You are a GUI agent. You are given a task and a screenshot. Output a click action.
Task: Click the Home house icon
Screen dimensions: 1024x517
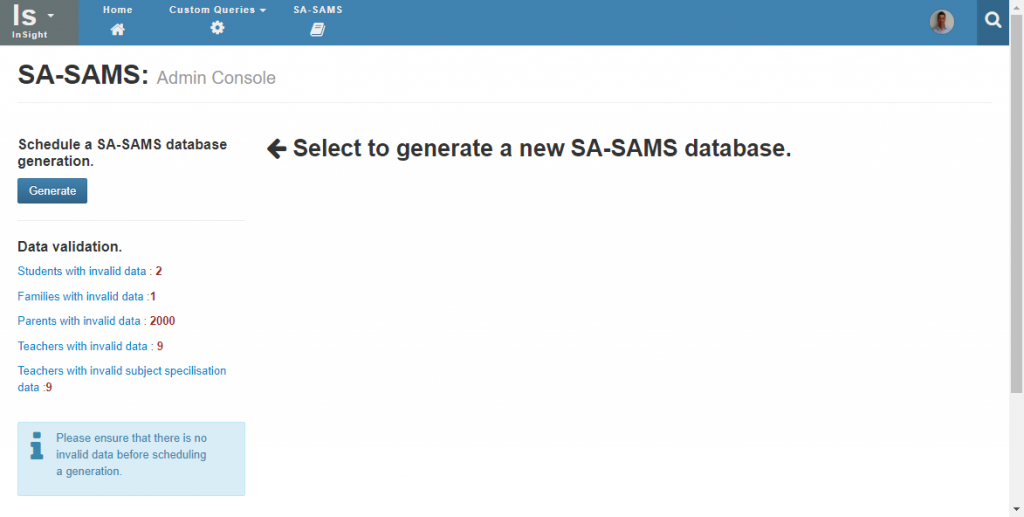click(x=118, y=29)
